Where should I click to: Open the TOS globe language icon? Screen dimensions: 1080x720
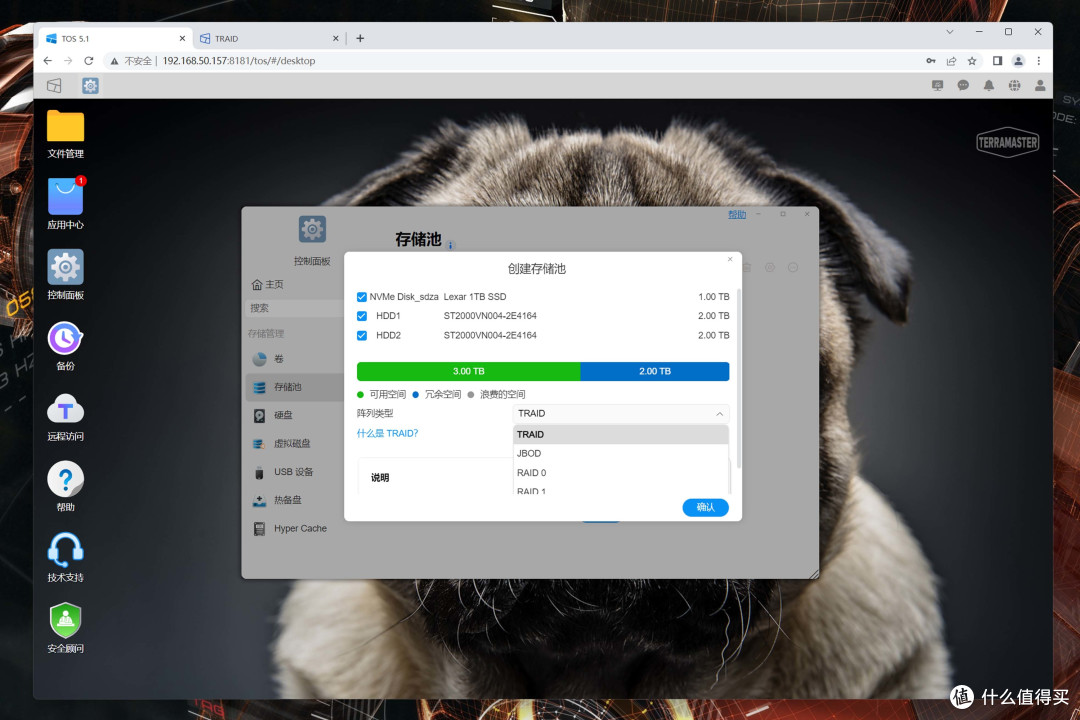click(x=1015, y=85)
